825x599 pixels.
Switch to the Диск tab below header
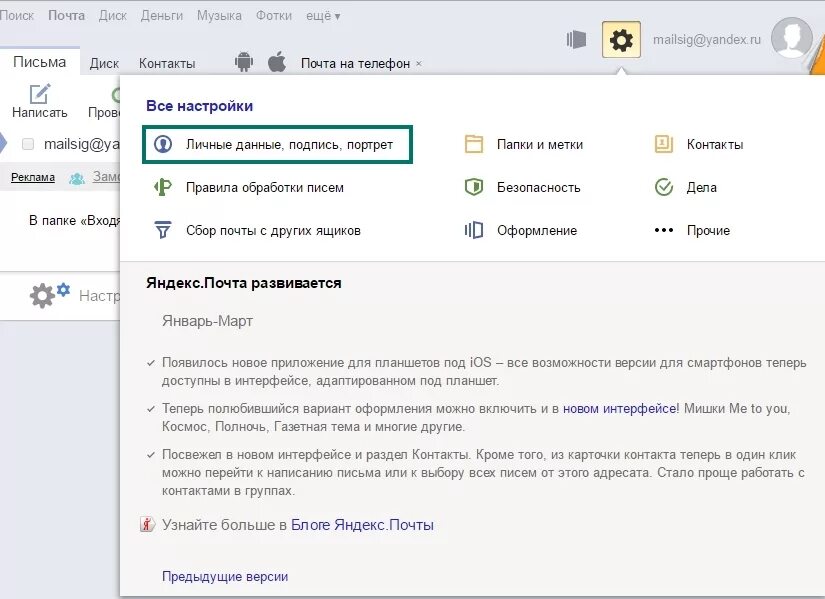104,63
